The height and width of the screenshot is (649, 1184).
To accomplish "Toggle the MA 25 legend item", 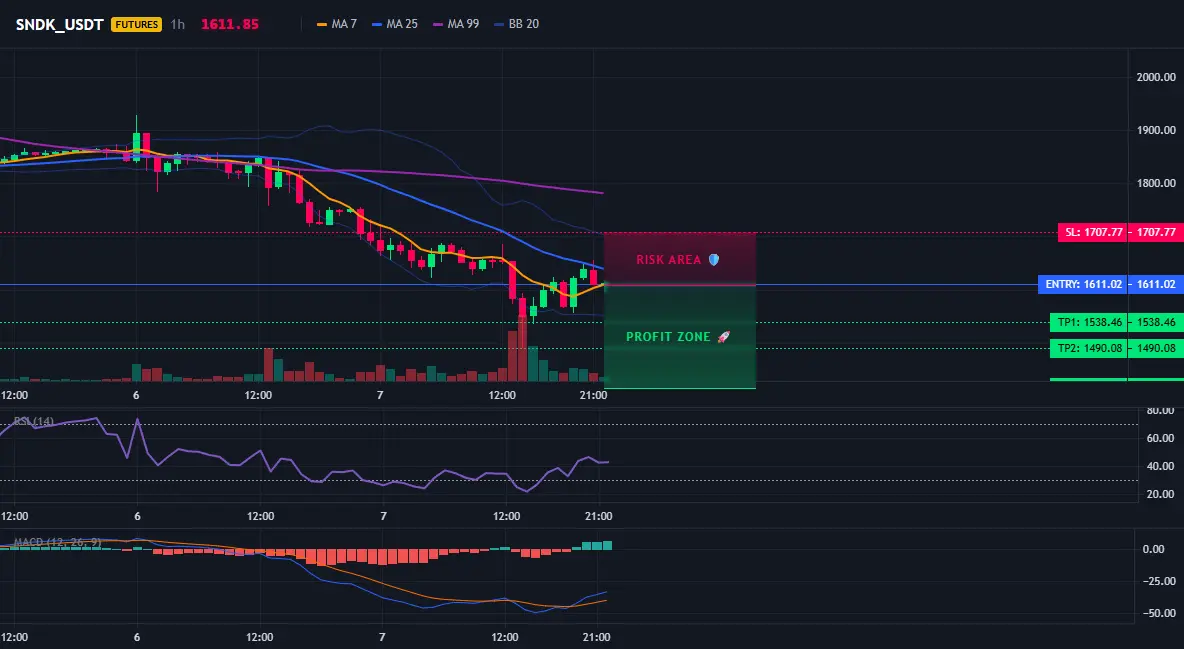I will tap(395, 24).
